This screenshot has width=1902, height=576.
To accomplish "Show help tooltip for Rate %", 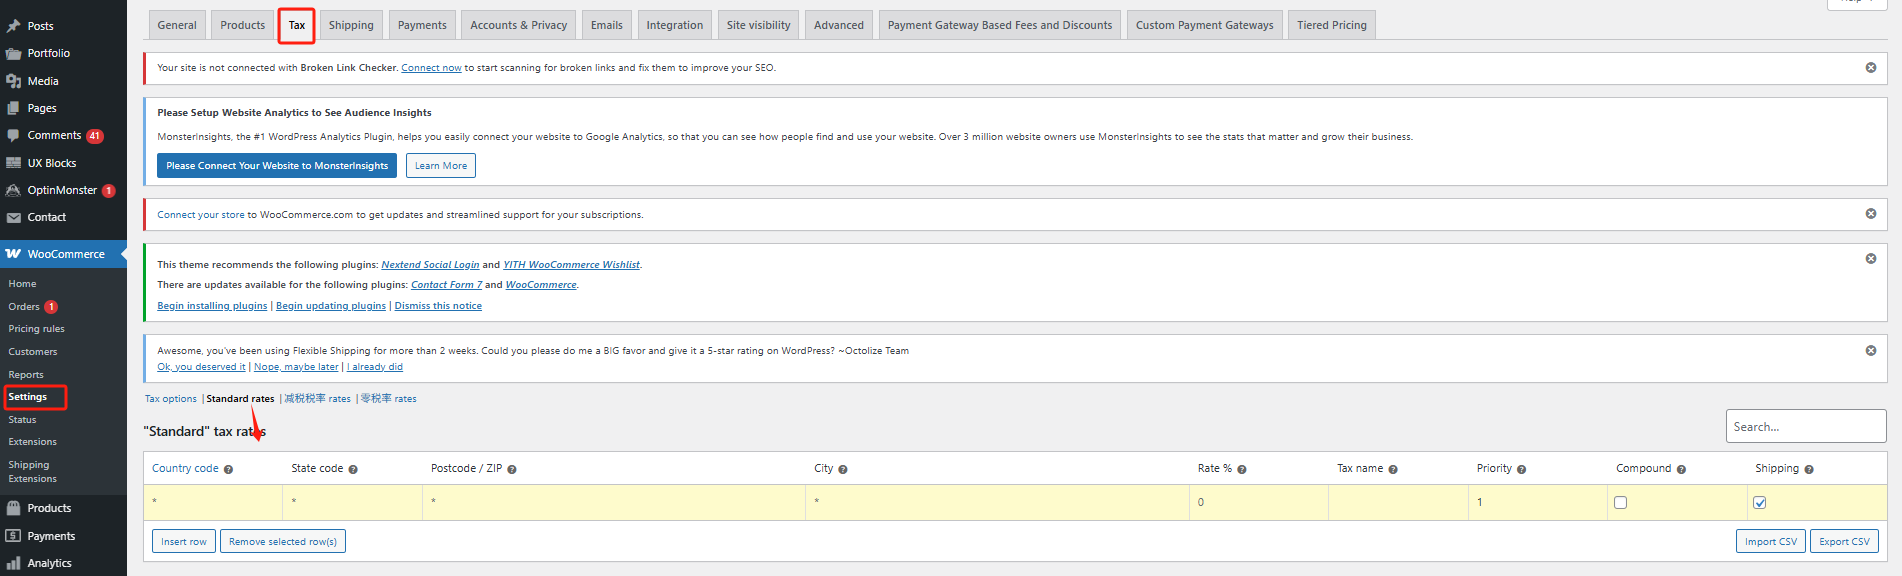I will (x=1242, y=469).
